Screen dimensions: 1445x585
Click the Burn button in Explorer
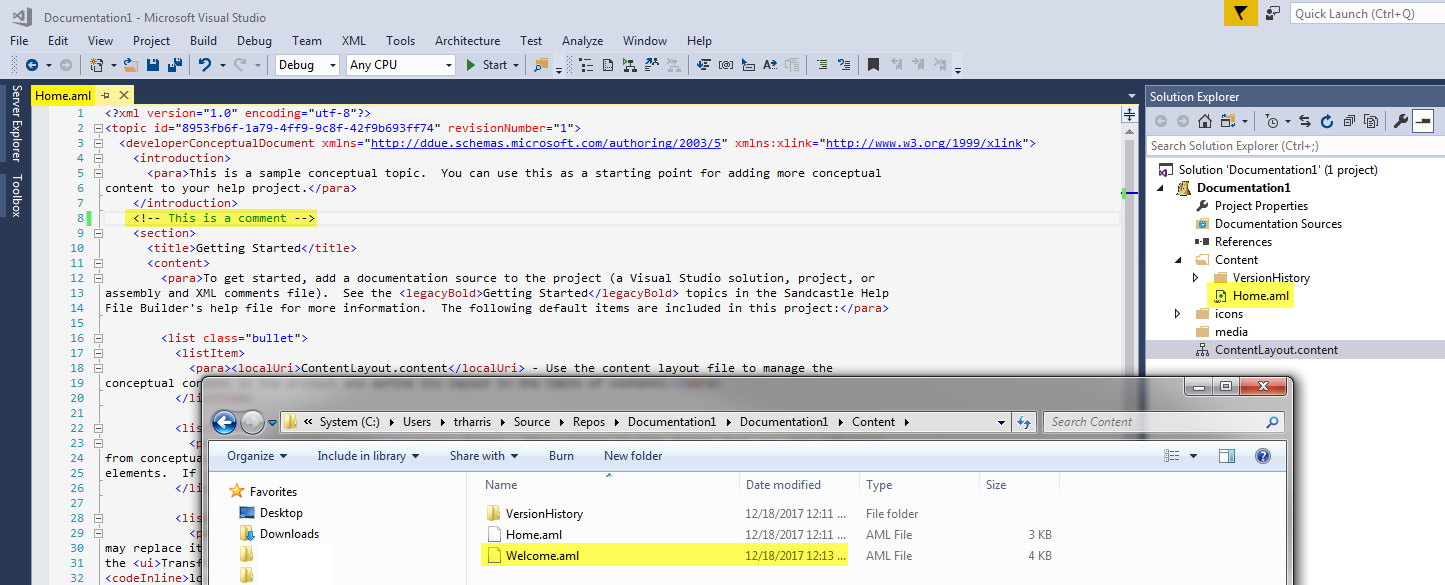click(561, 456)
